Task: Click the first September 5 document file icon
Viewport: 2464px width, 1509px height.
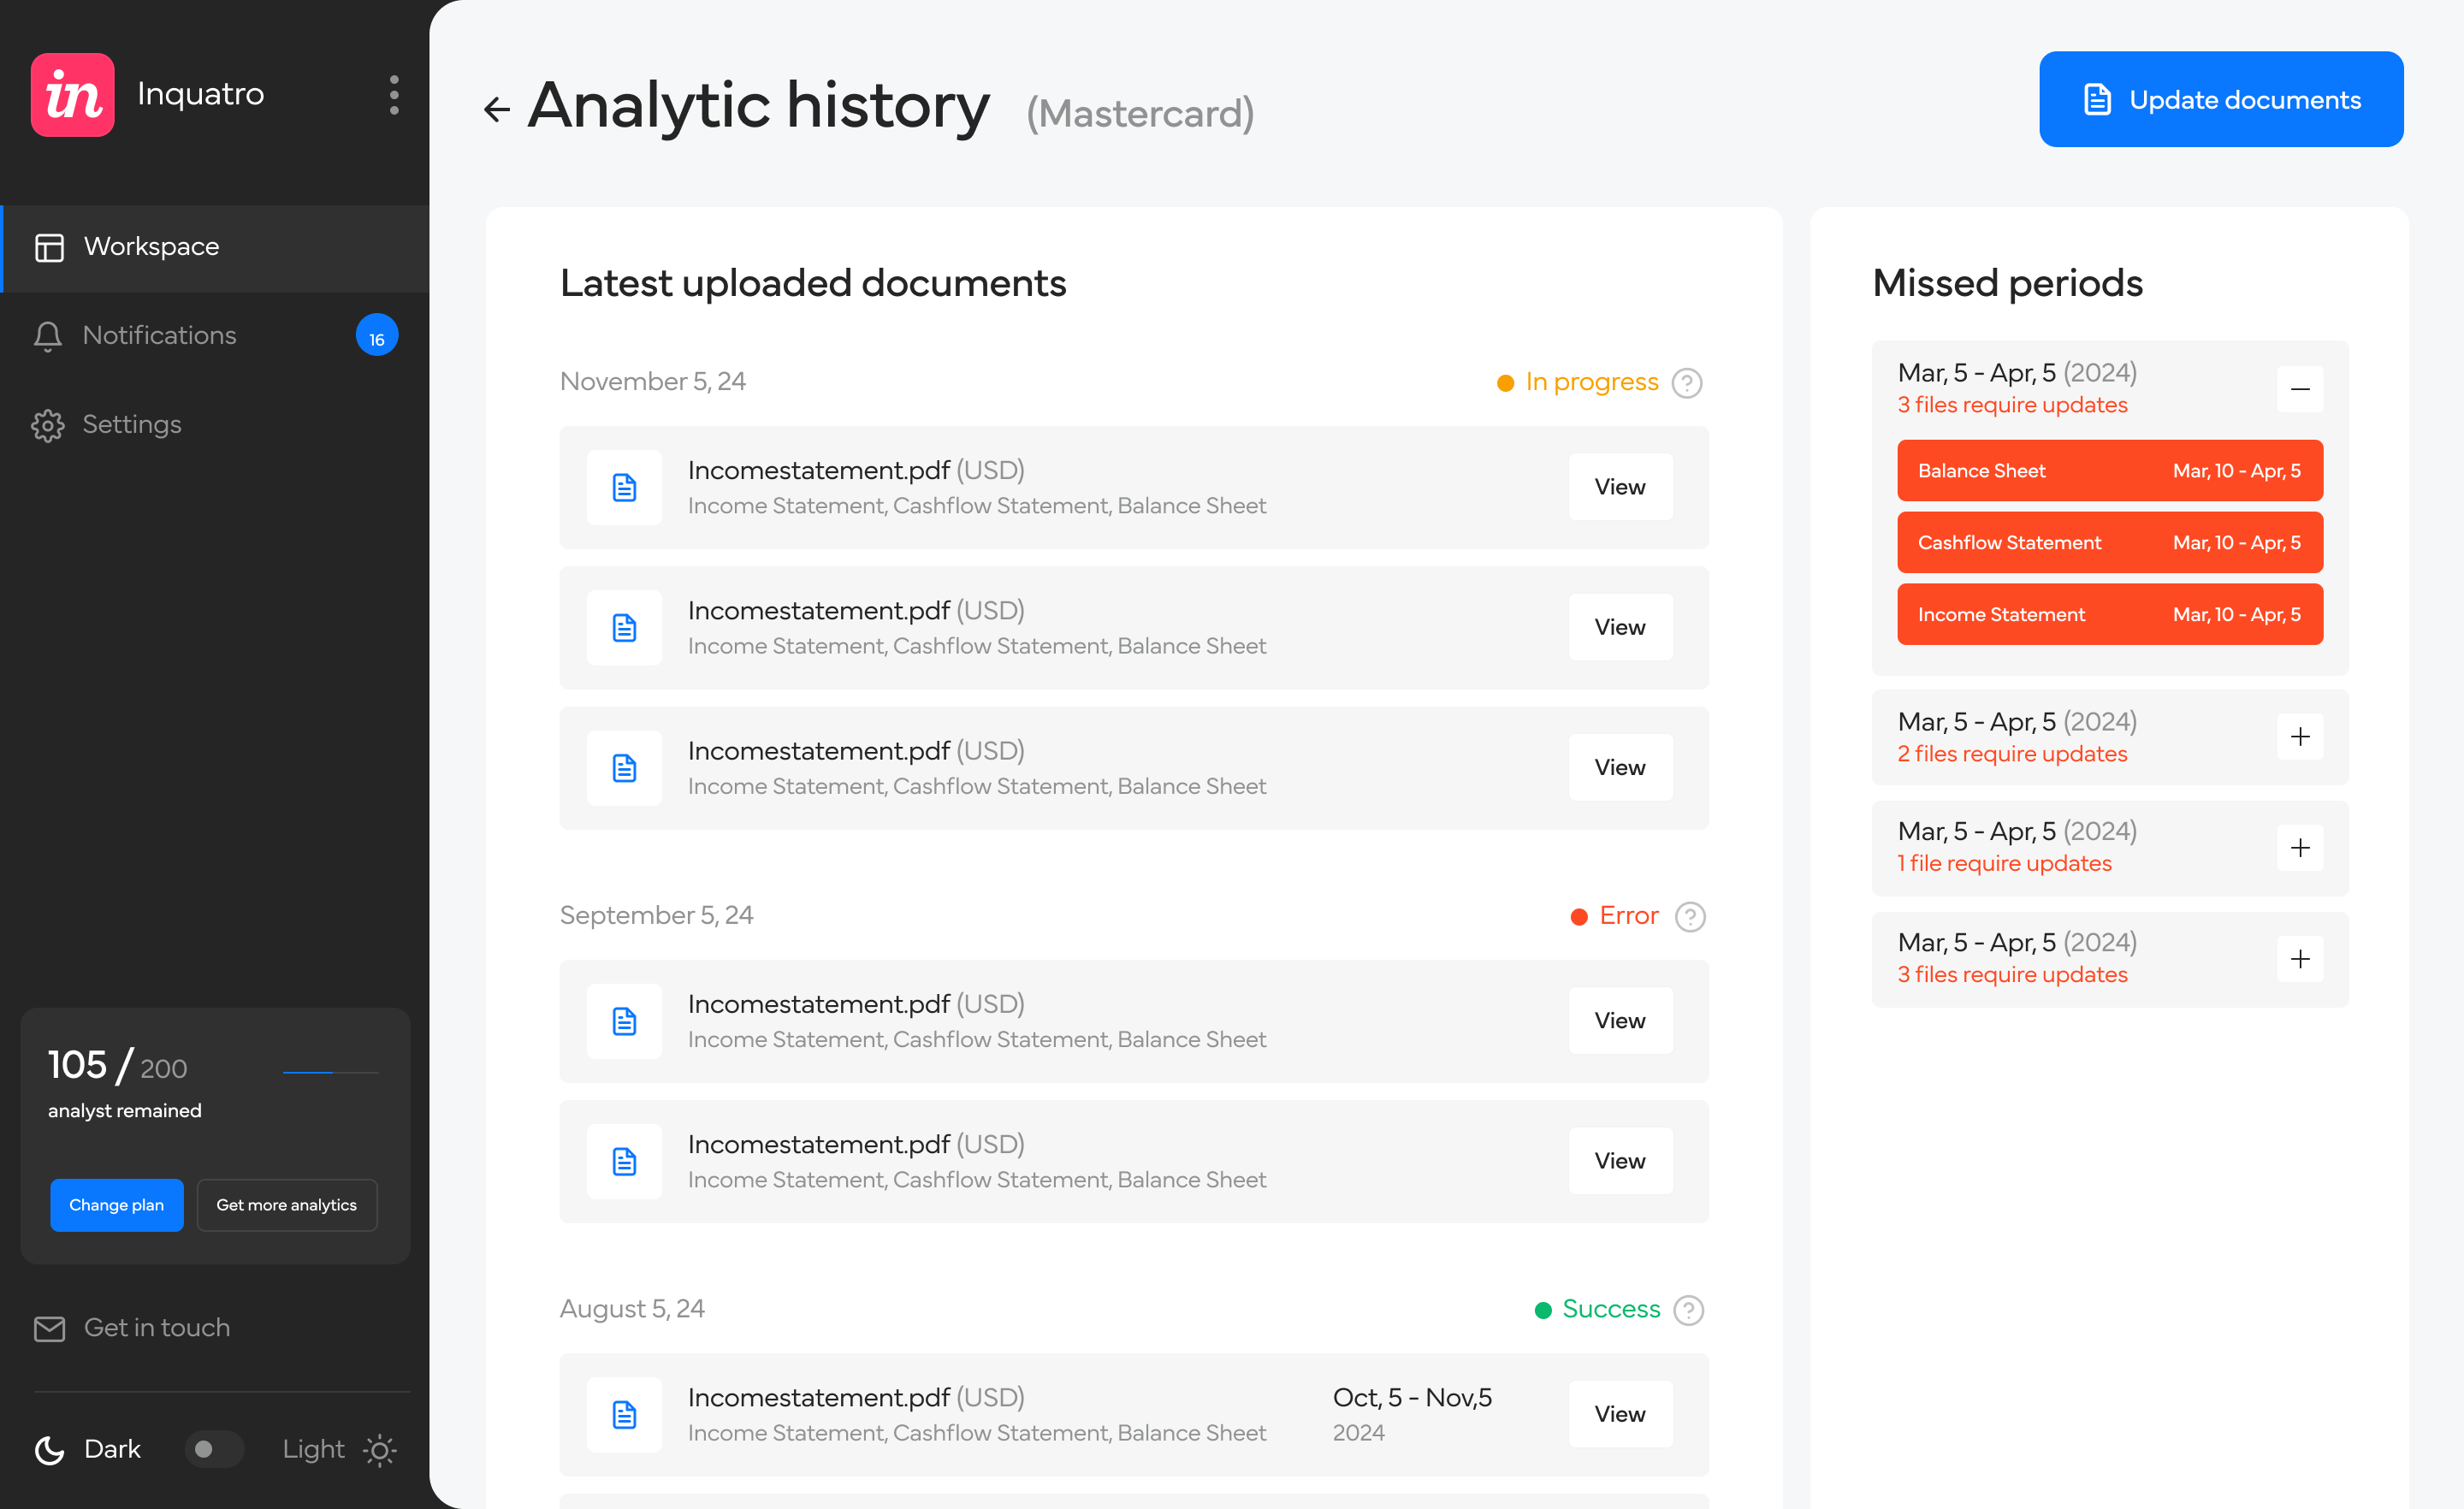Action: 625,1021
